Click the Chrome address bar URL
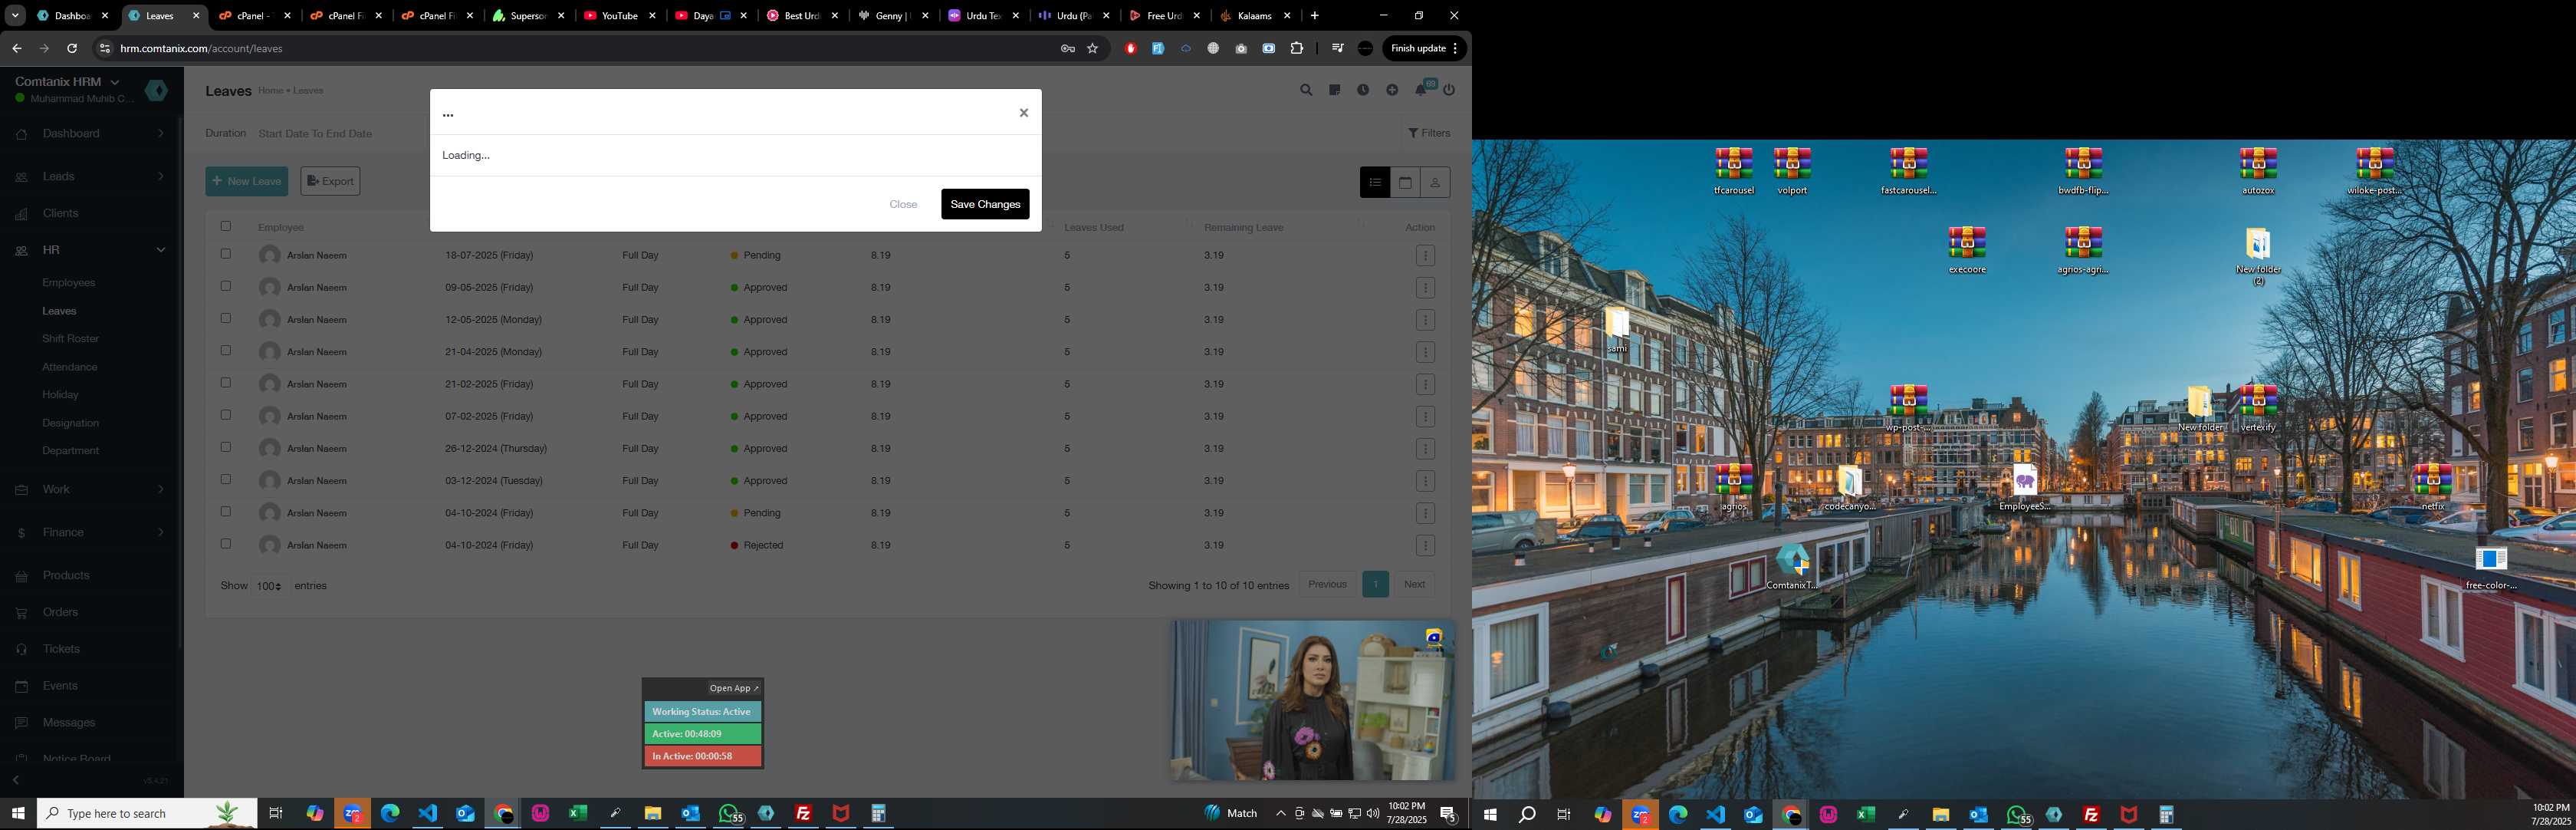This screenshot has width=2576, height=830. click(201, 48)
